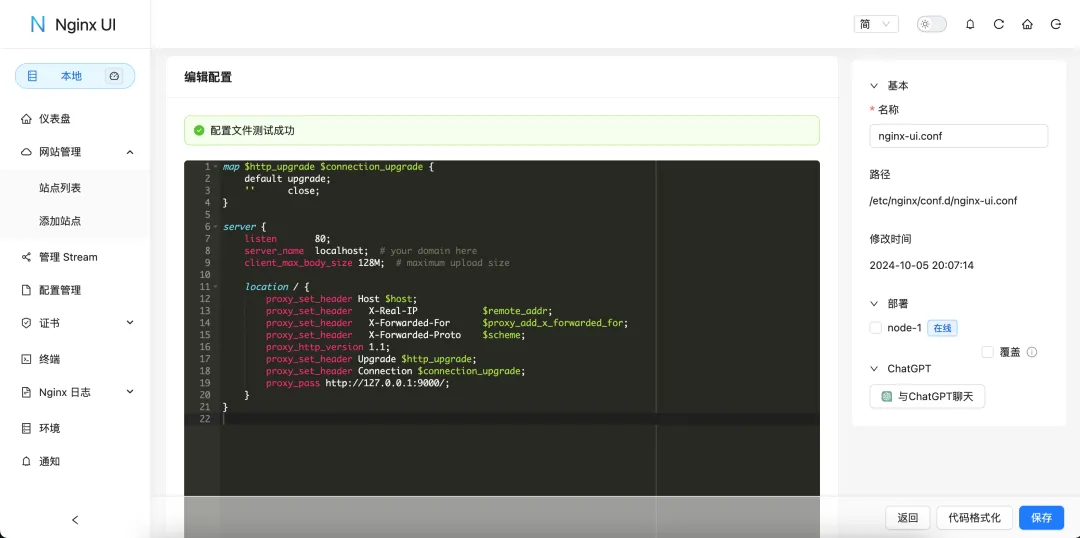Collapse the sidebar with the left arrow
Screen dimensions: 1080x538
coord(75,520)
